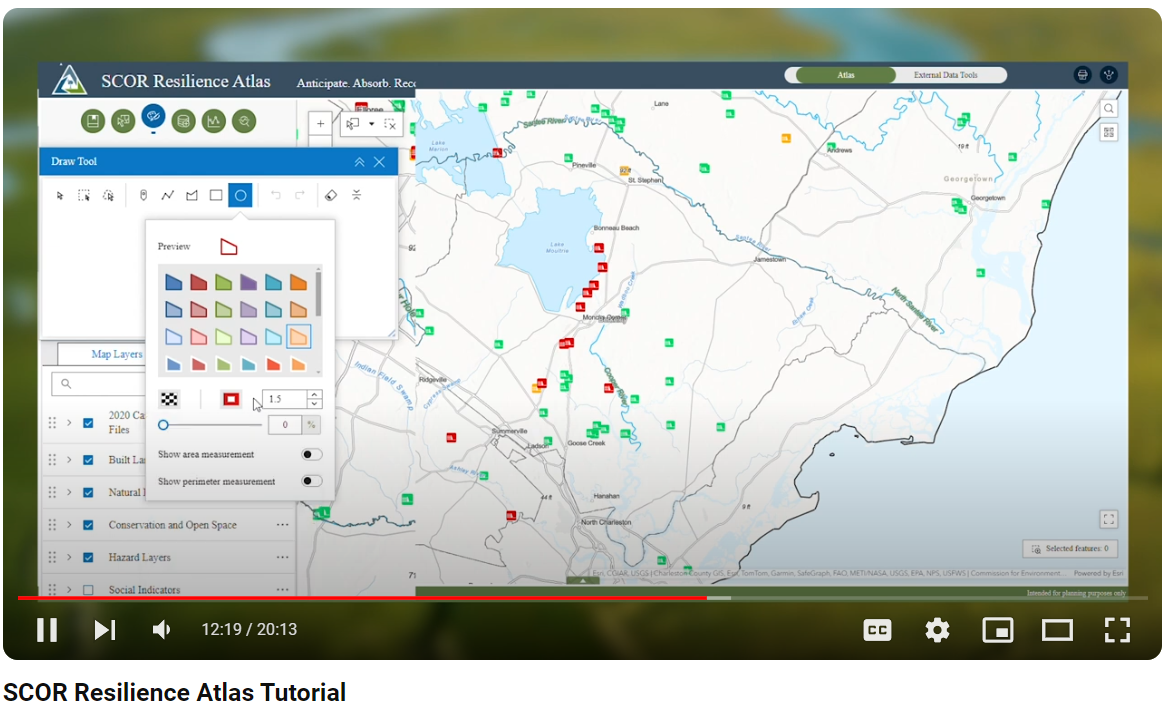Image resolution: width=1167 pixels, height=708 pixels.
Task: Collapse the Draw Tool panel with the chevron
Action: [x=359, y=161]
